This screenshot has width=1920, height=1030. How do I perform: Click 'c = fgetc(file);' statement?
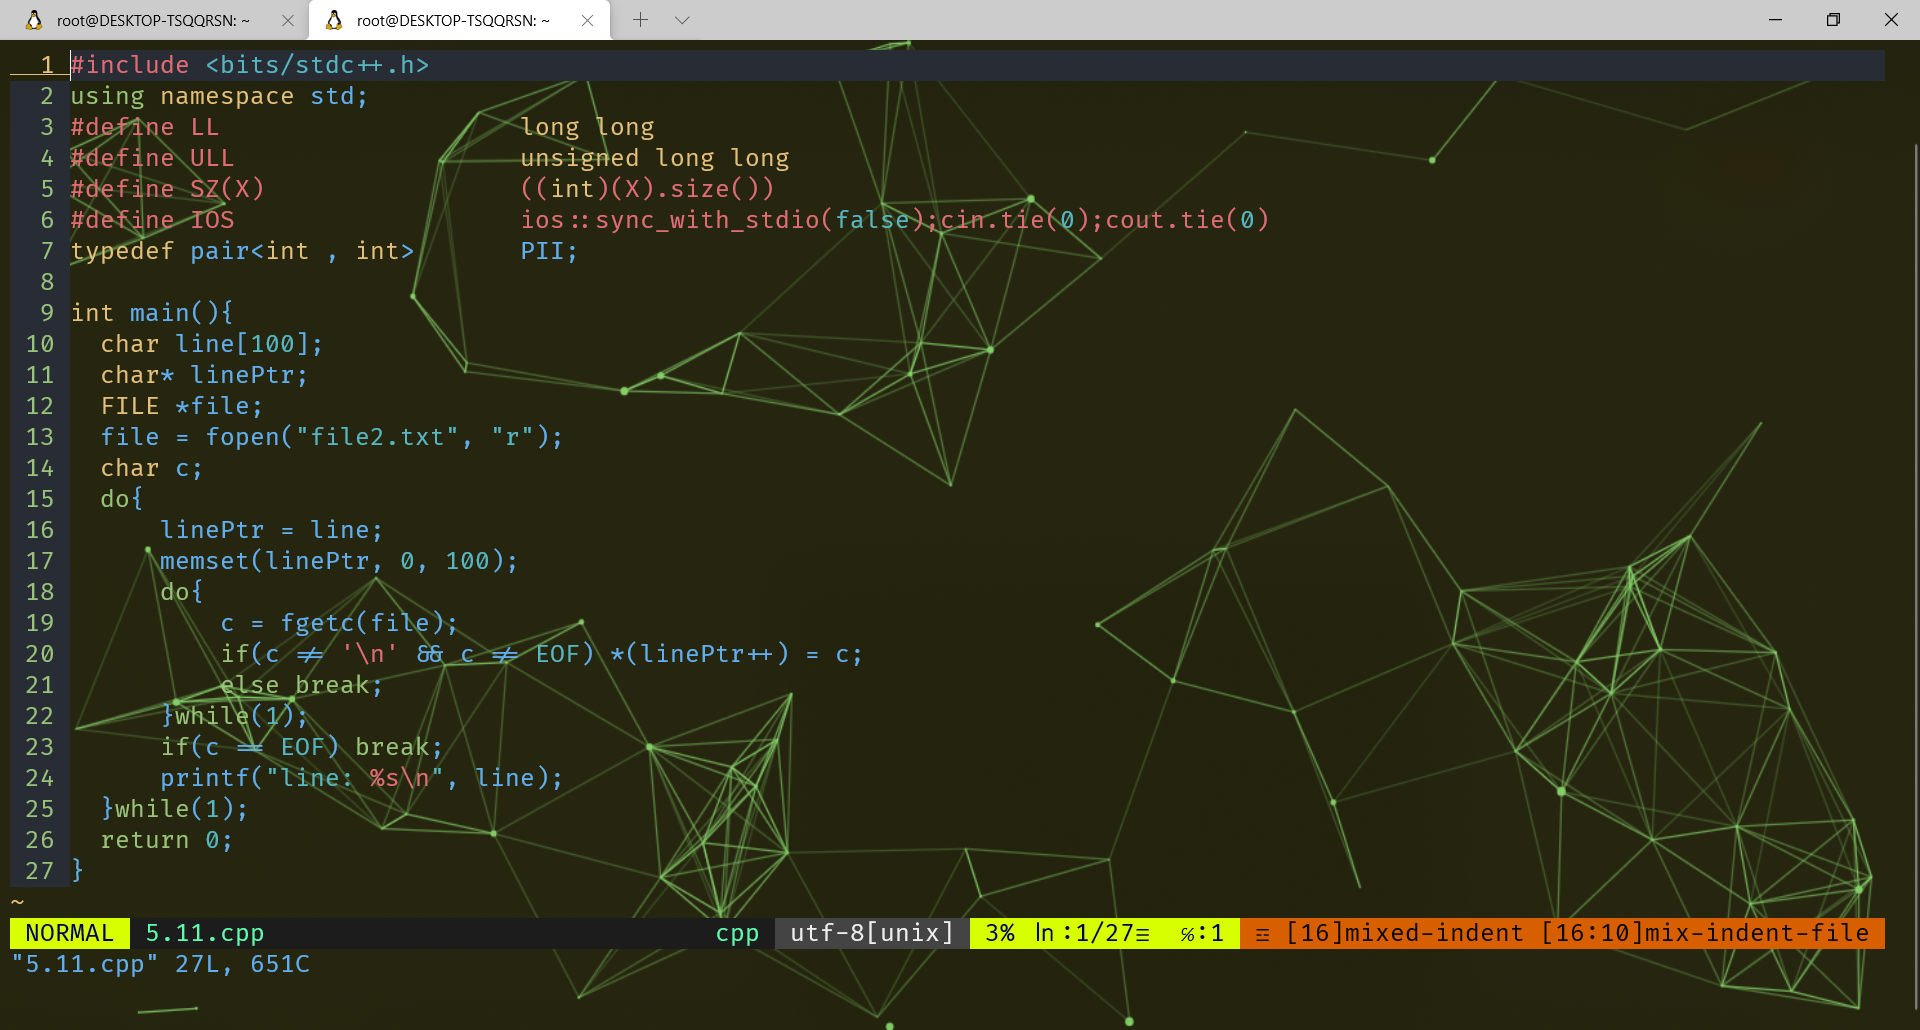click(x=339, y=623)
